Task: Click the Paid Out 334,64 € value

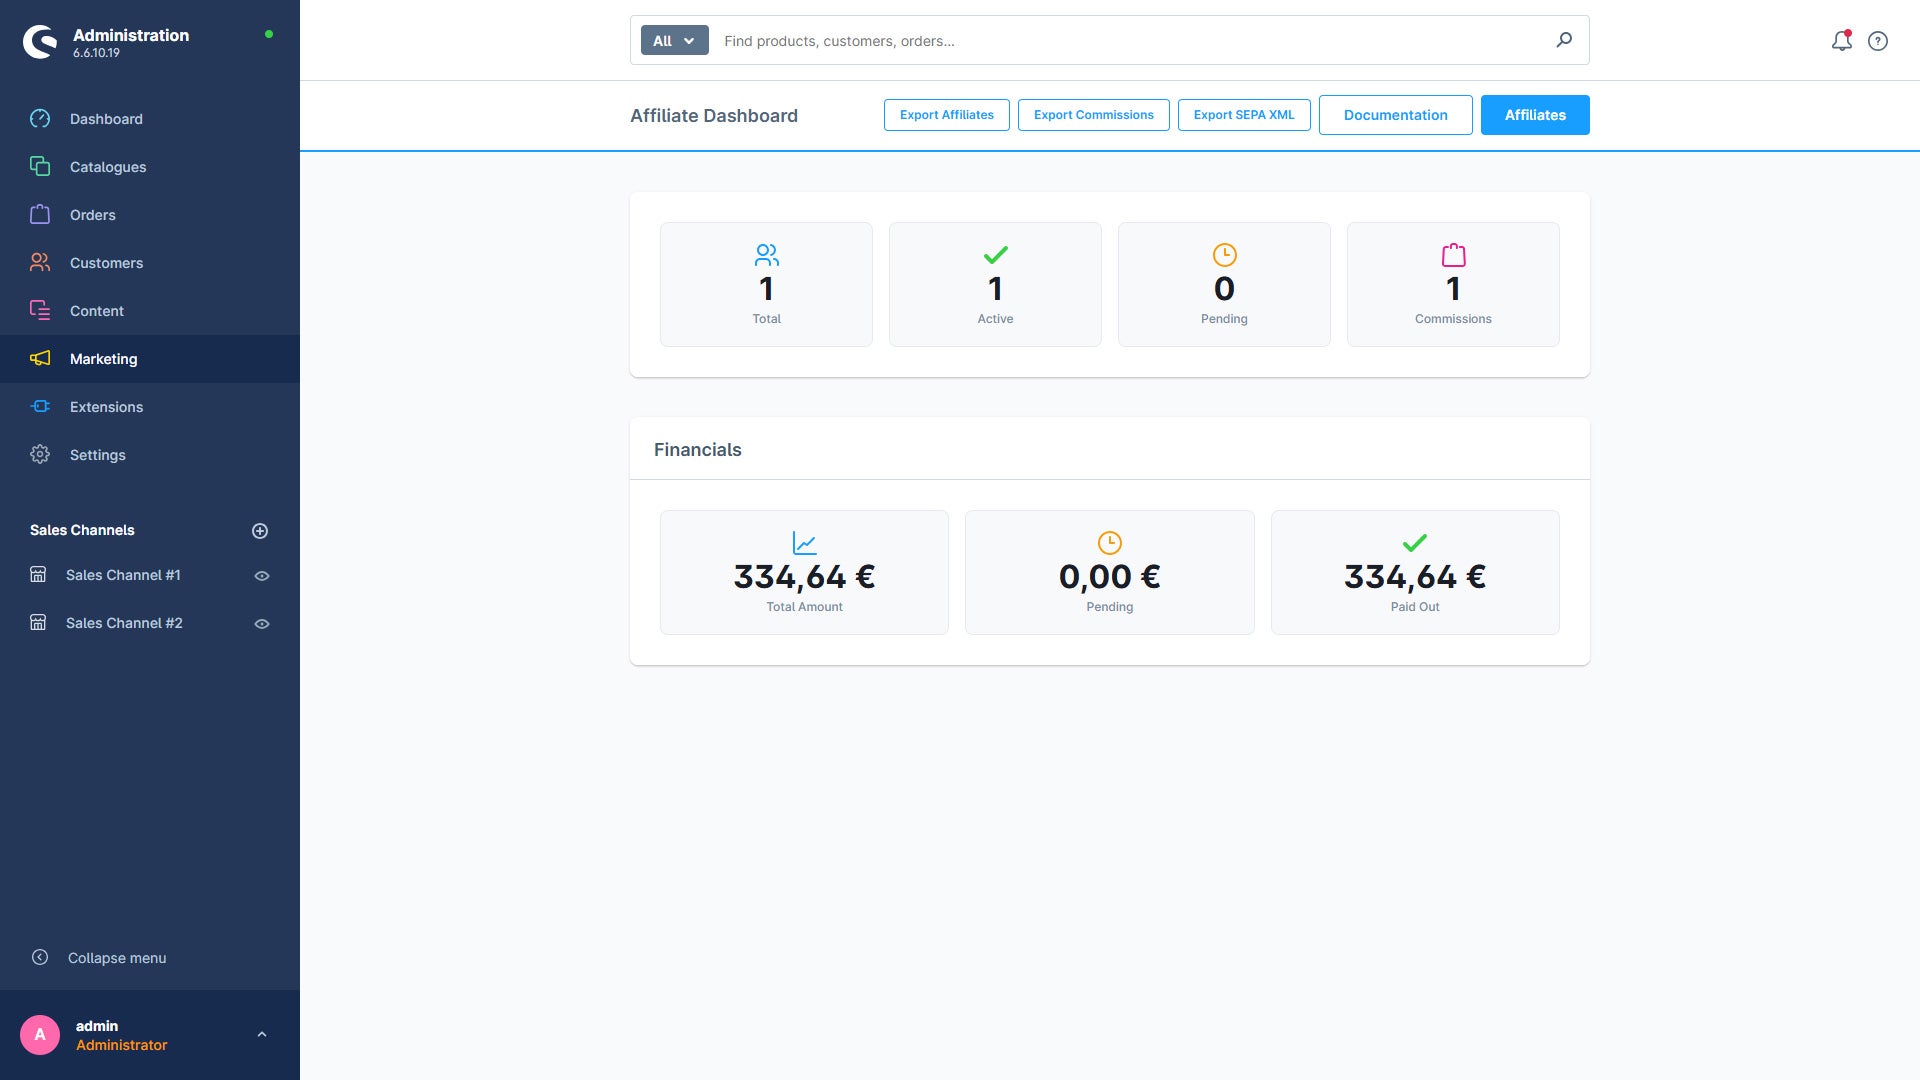Action: coord(1415,577)
